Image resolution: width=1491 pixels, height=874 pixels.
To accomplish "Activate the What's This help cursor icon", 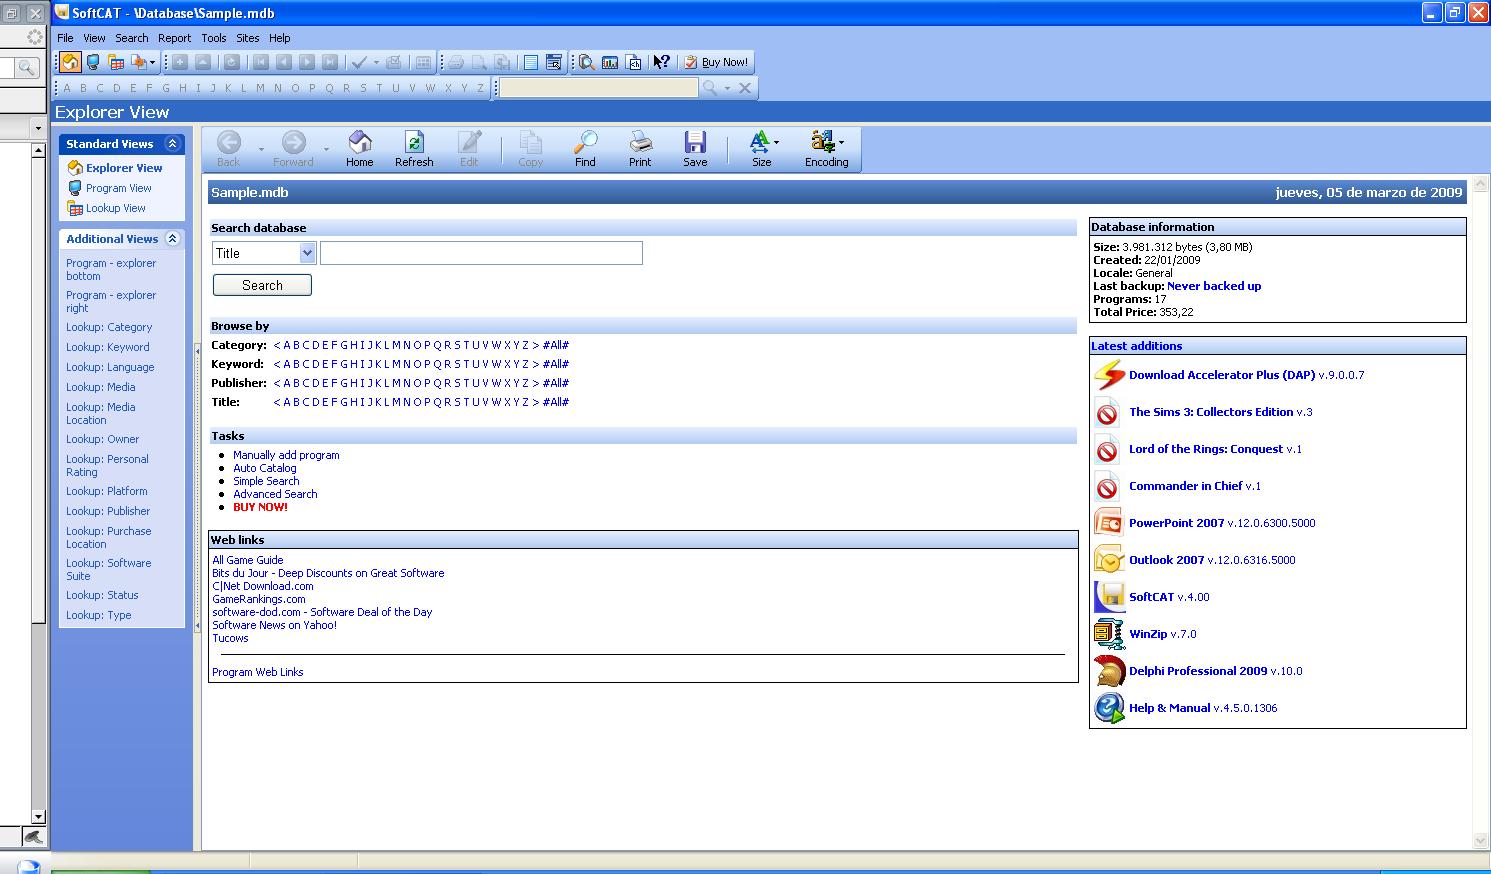I will (661, 62).
